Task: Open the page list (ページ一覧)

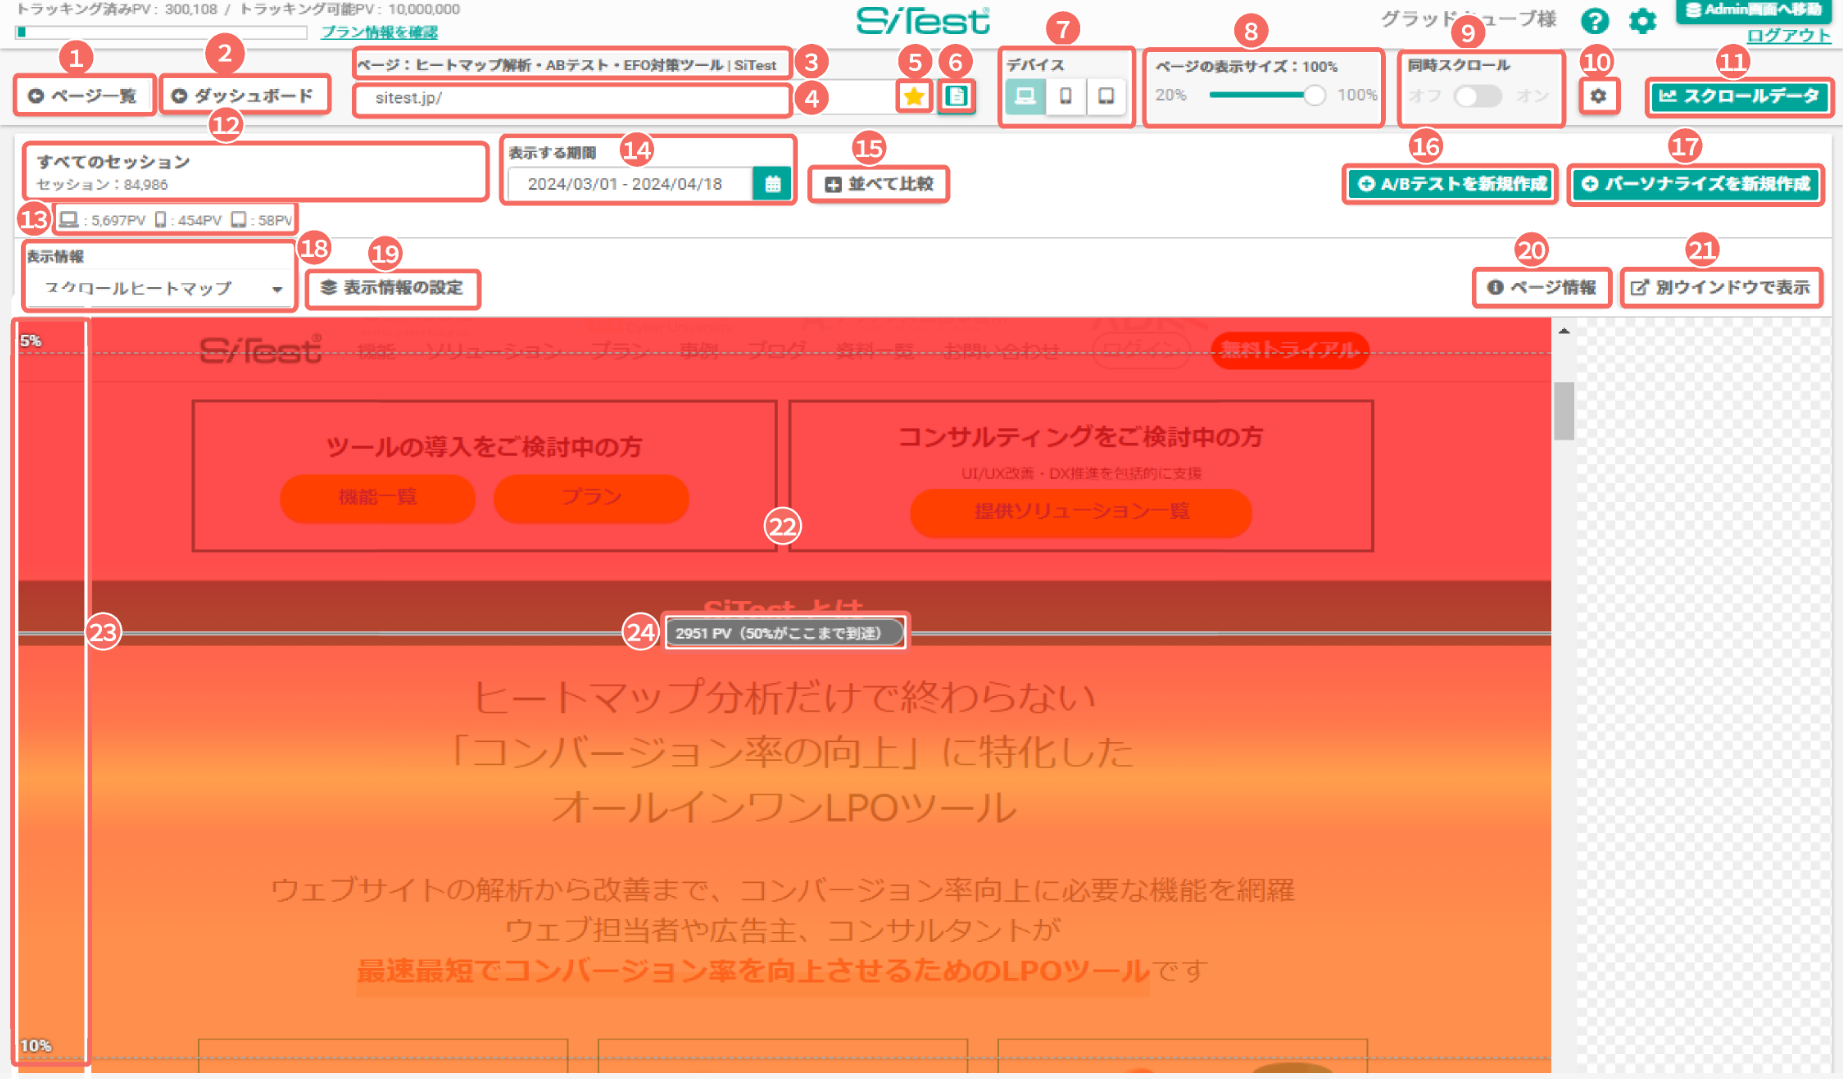Action: point(84,96)
